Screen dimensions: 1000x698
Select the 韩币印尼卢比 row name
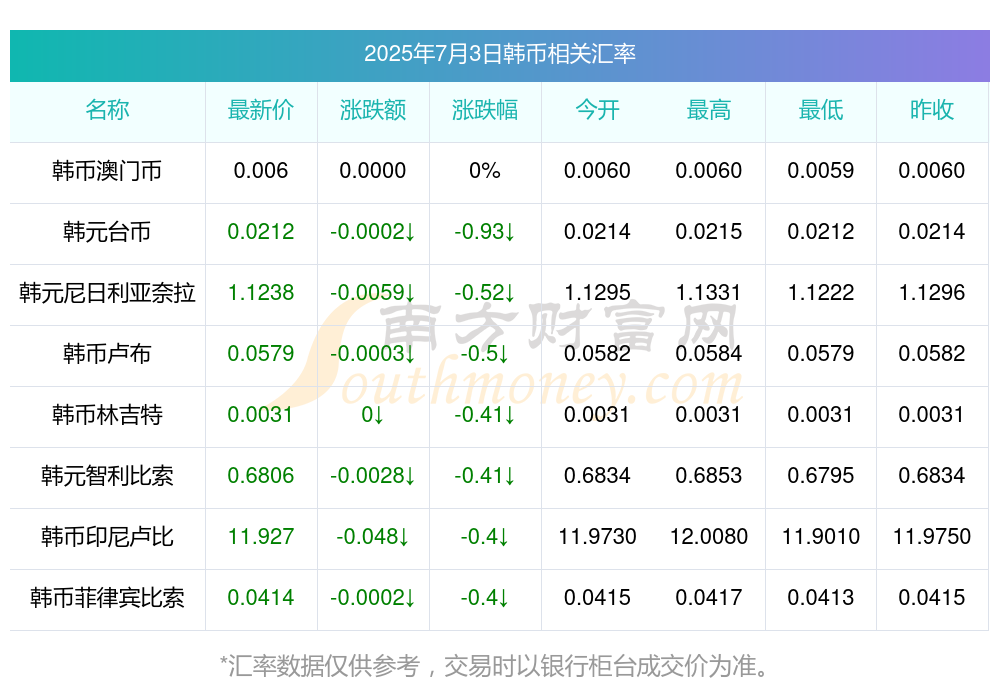[x=107, y=537]
